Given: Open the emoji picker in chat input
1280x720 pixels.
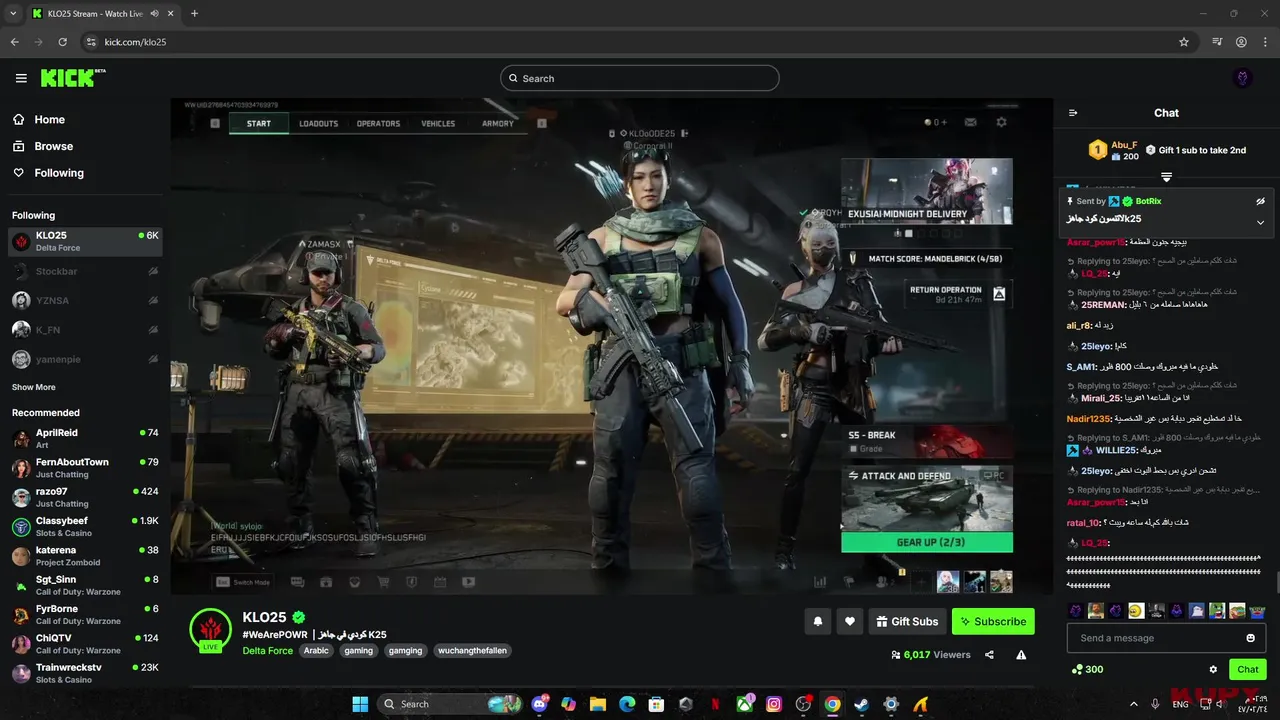Looking at the screenshot, I should coord(1250,638).
